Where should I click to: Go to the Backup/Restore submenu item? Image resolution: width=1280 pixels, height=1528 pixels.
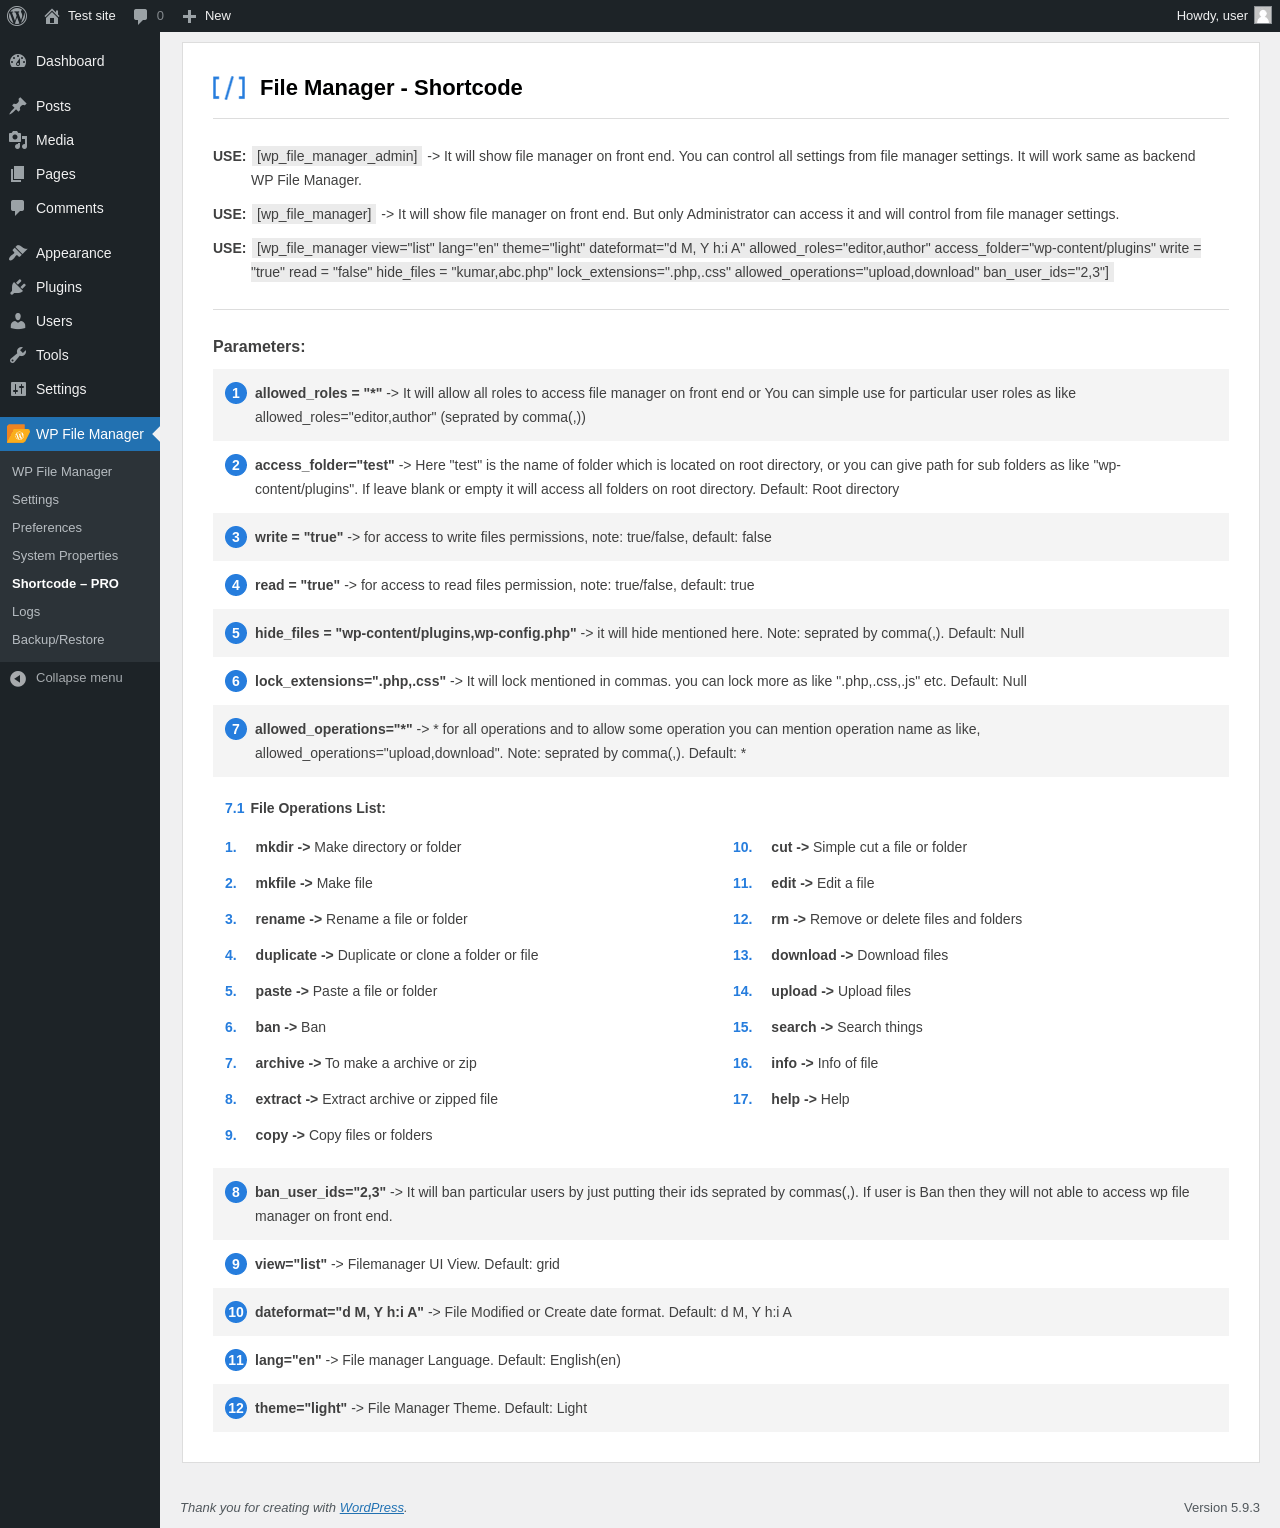(58, 640)
